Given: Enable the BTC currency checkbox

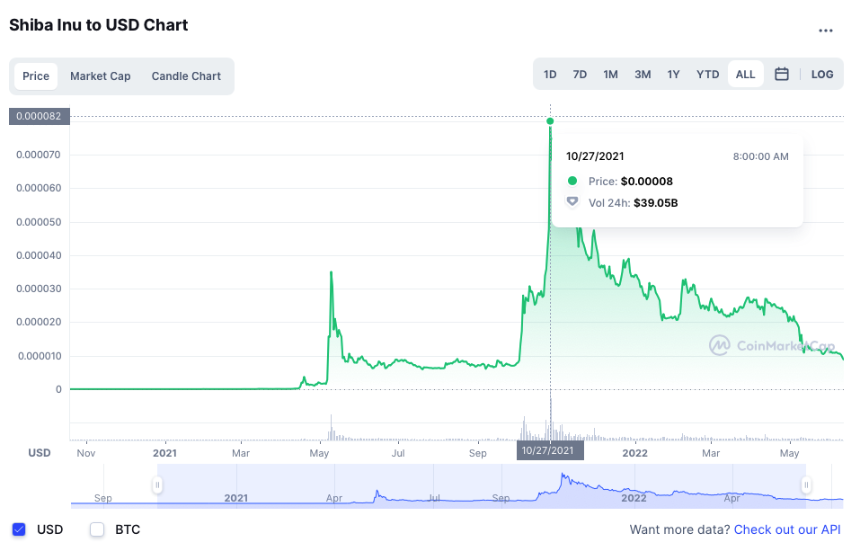Looking at the screenshot, I should point(97,529).
